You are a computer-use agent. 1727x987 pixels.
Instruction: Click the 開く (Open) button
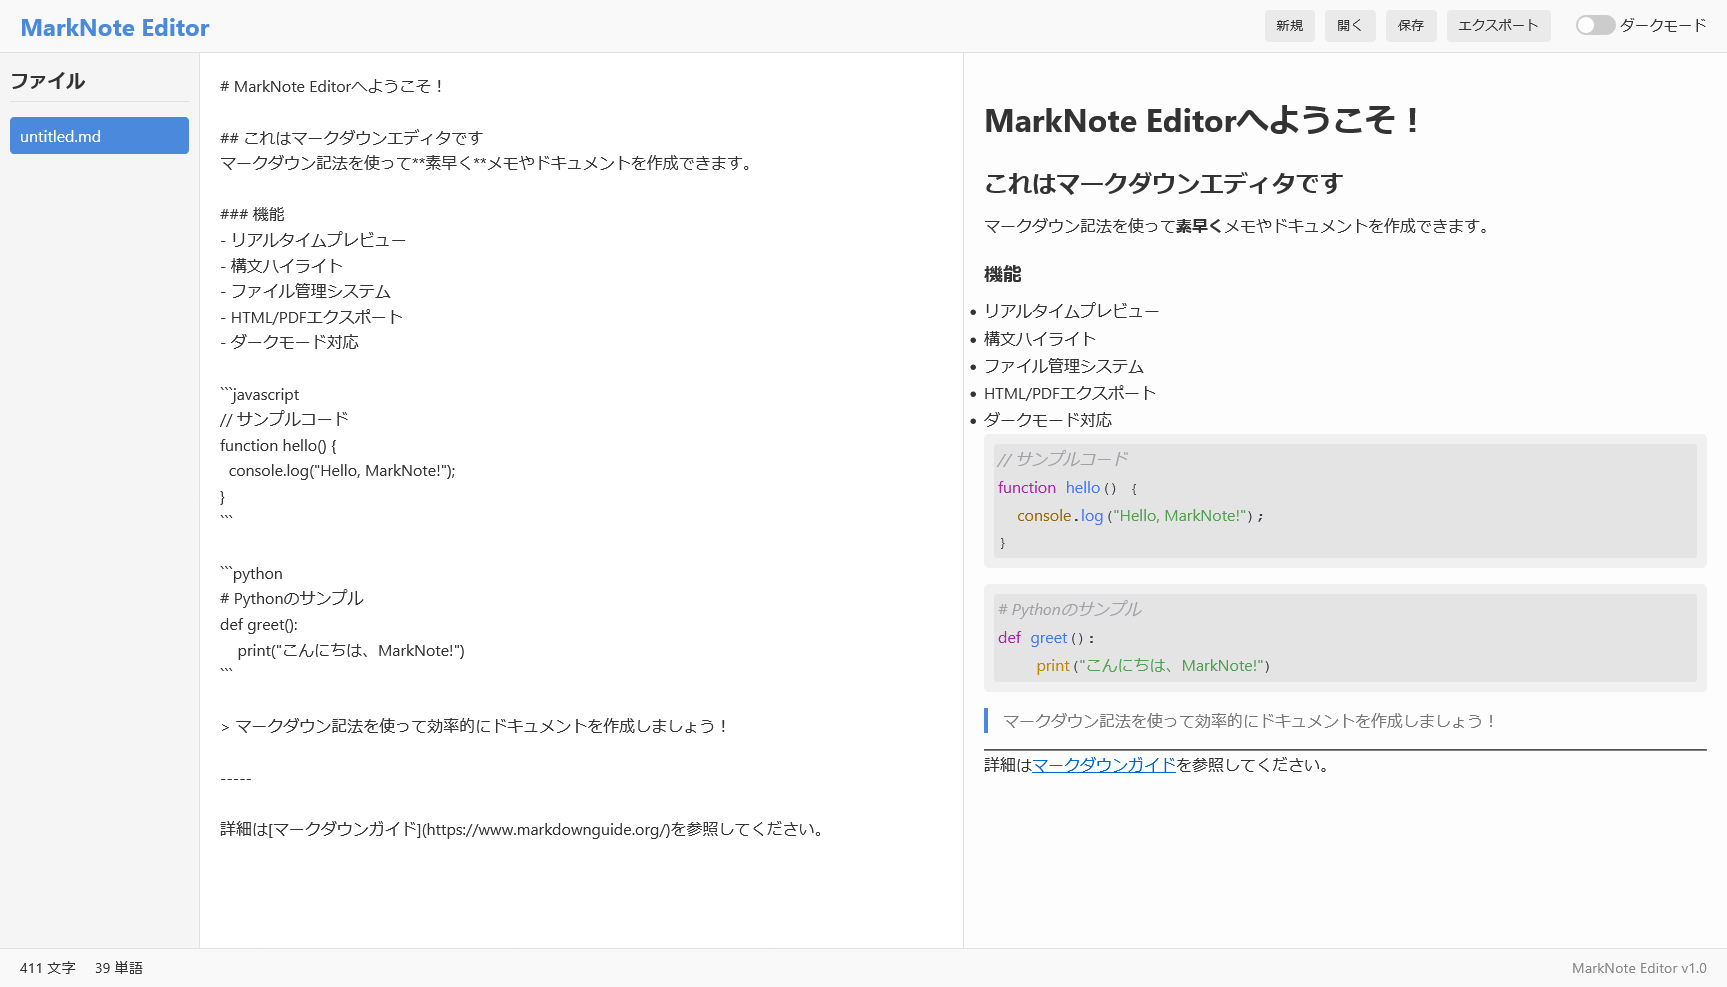point(1350,26)
